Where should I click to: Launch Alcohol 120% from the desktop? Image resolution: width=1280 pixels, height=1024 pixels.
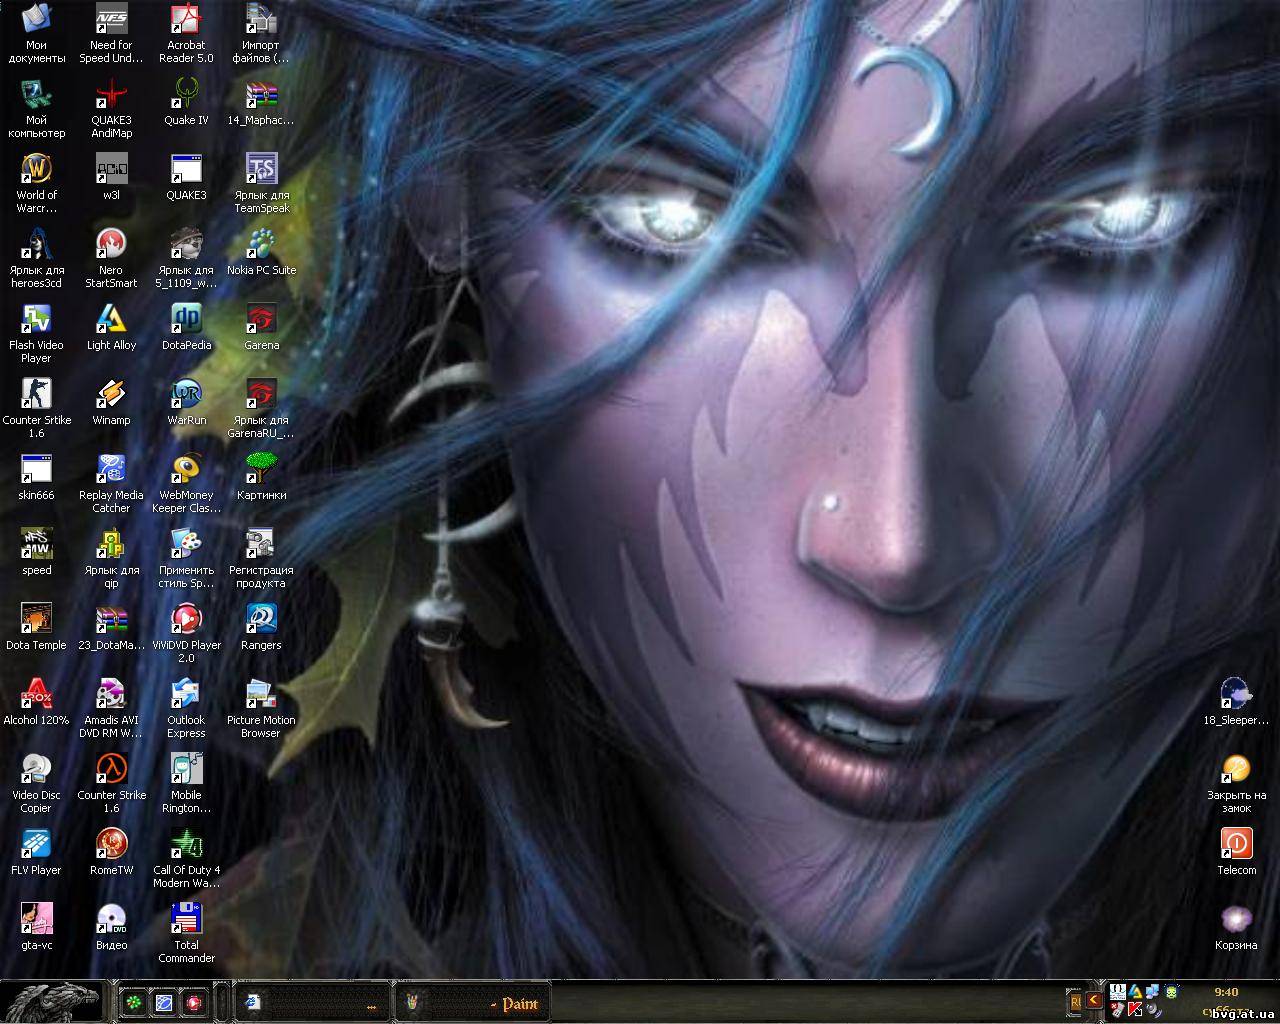36,695
